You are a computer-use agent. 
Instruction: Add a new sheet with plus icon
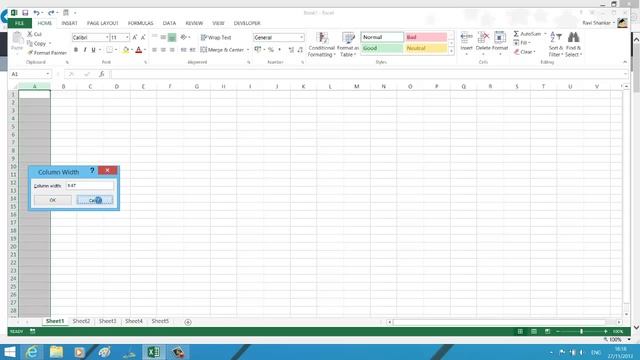(x=188, y=322)
